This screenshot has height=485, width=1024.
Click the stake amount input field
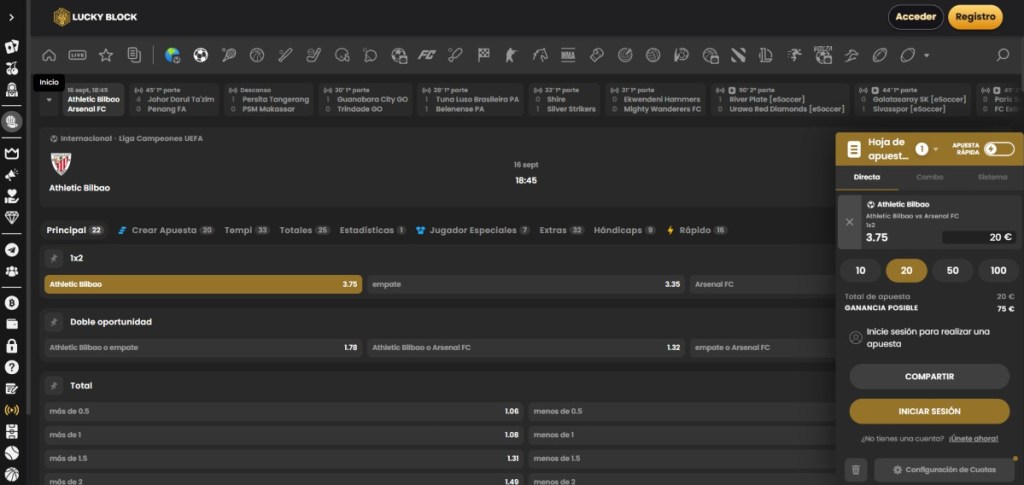click(x=978, y=237)
